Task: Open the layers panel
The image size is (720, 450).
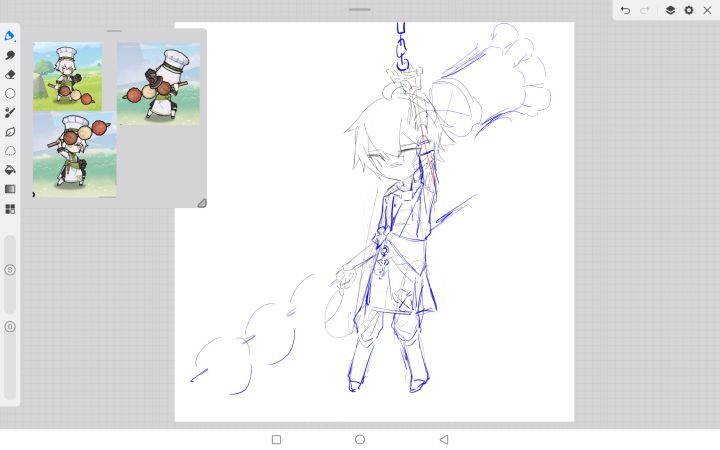Action: pyautogui.click(x=670, y=10)
